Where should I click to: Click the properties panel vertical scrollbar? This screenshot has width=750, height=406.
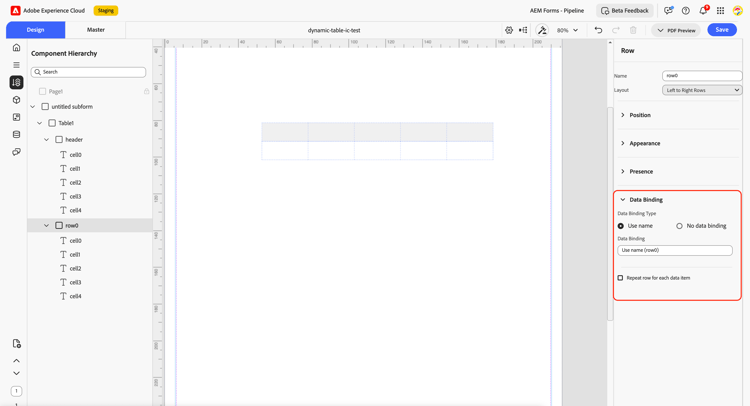[x=610, y=213]
